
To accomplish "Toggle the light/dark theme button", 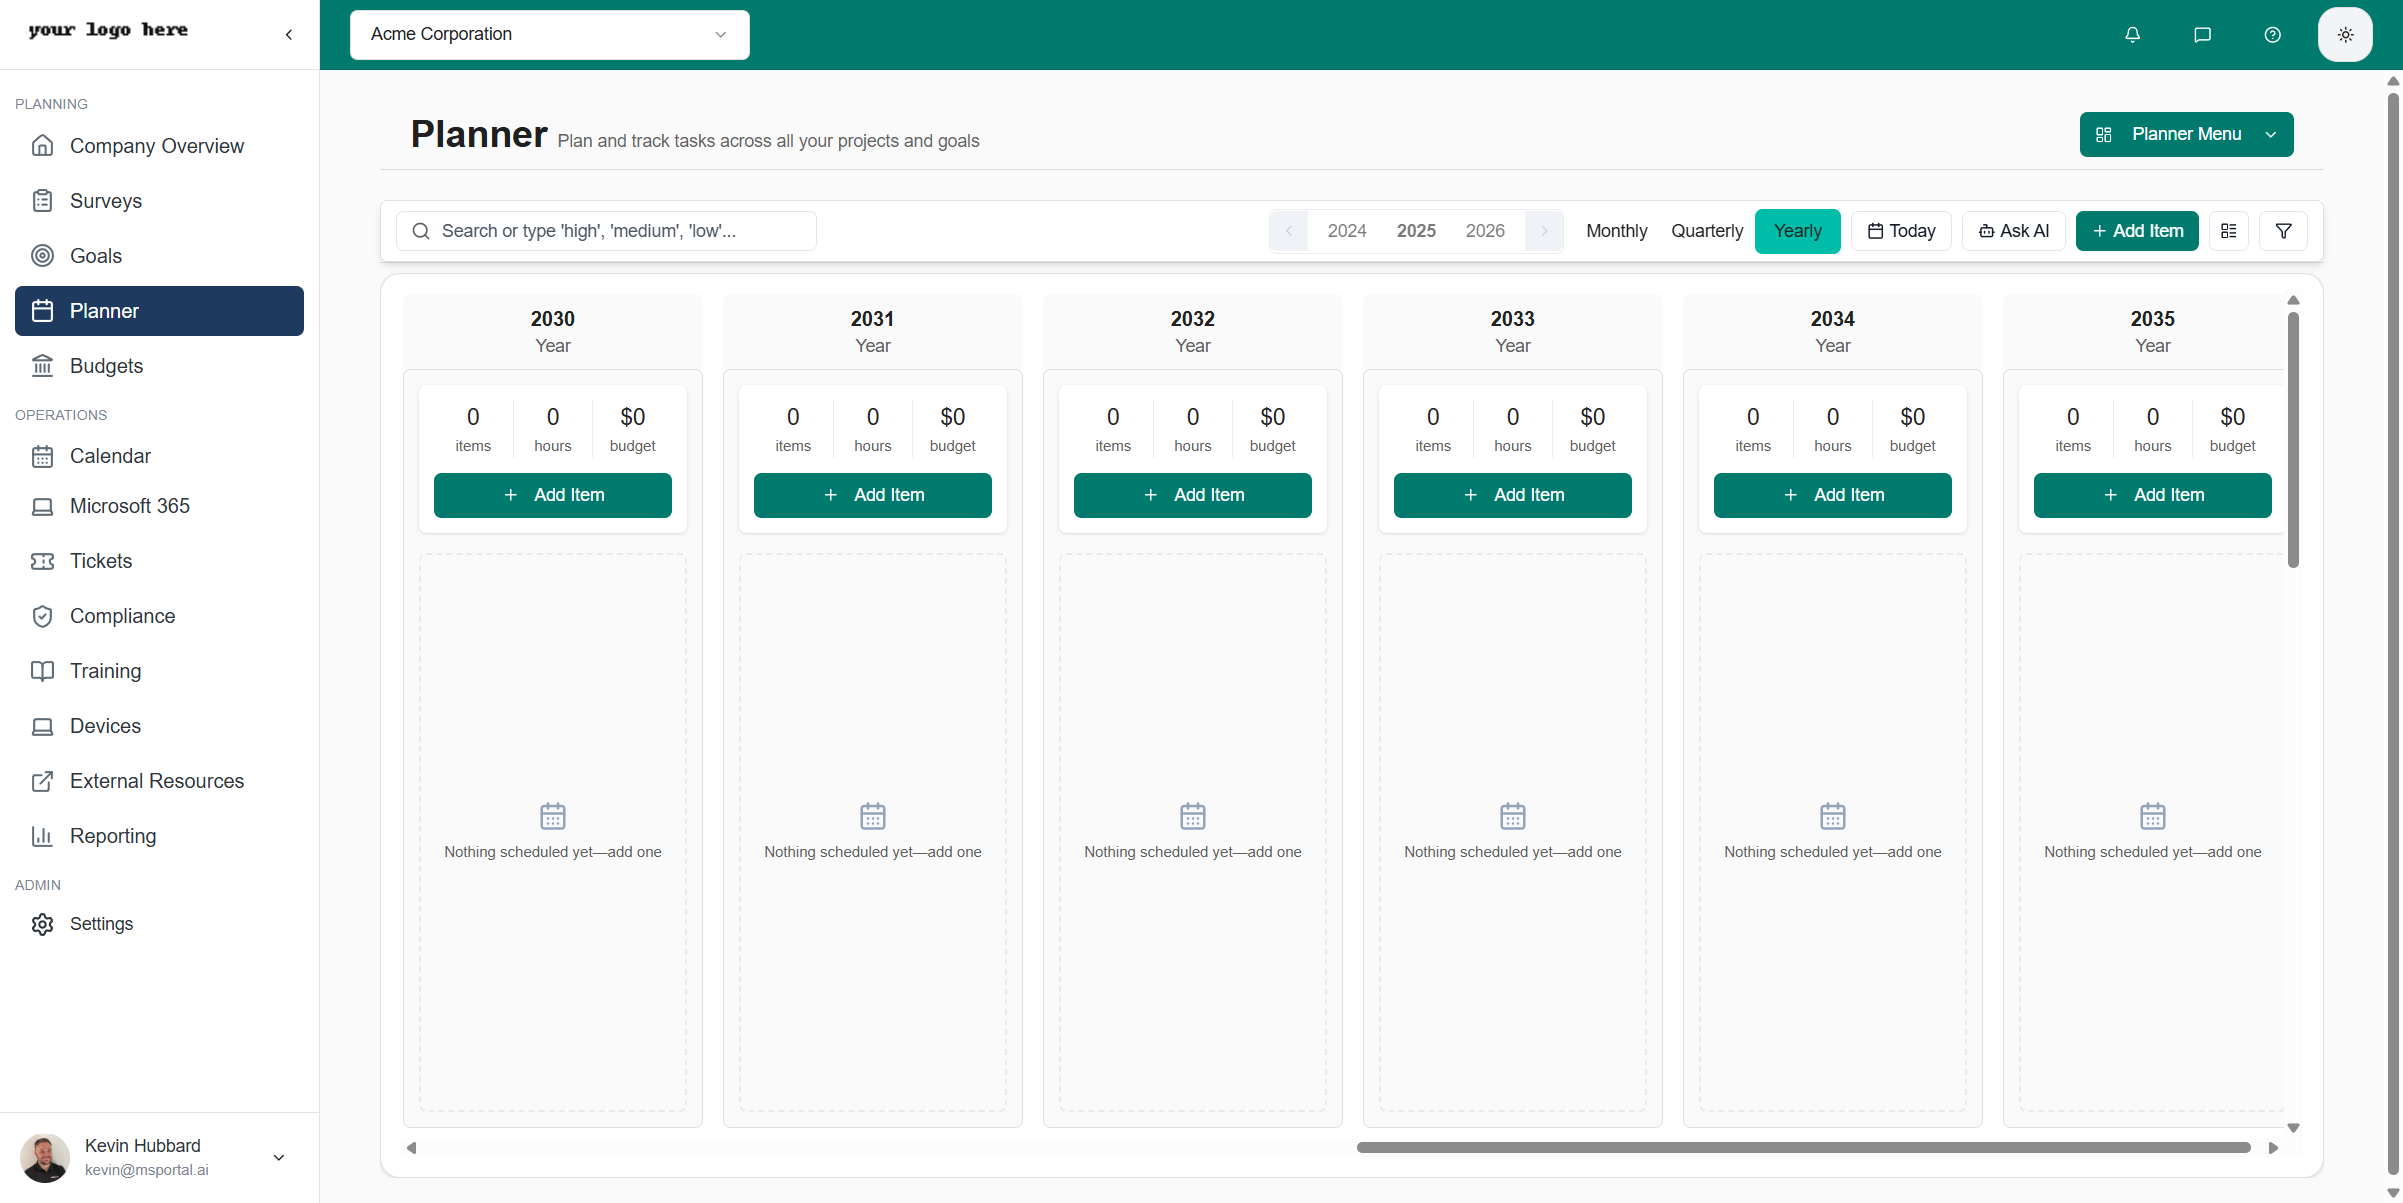I will point(2345,35).
